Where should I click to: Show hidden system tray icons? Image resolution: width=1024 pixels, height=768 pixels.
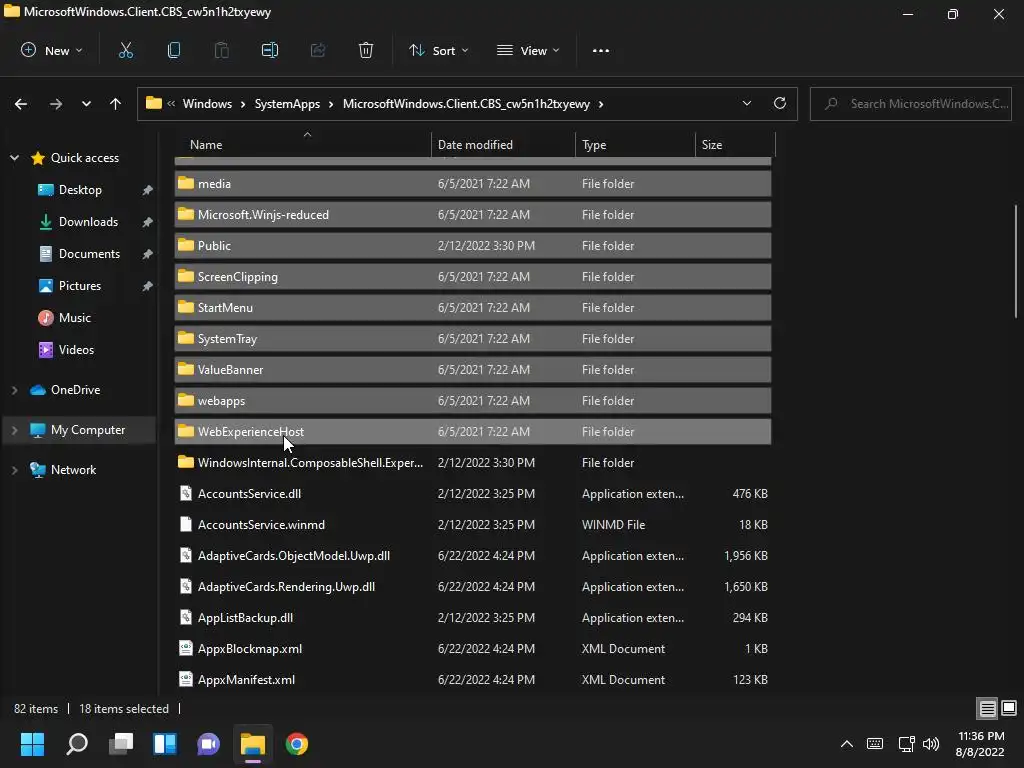pyautogui.click(x=846, y=744)
